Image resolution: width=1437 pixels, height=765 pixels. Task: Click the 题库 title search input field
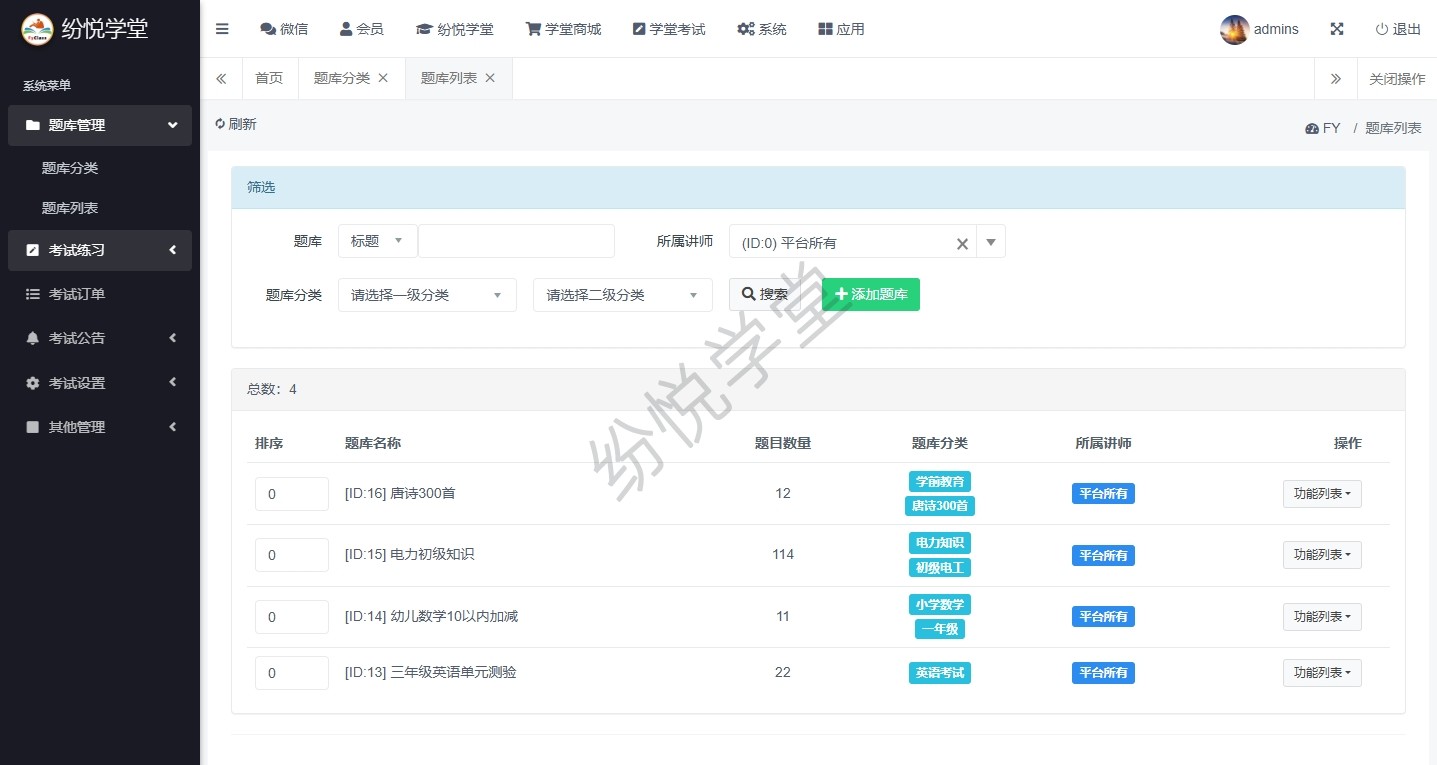tap(516, 241)
